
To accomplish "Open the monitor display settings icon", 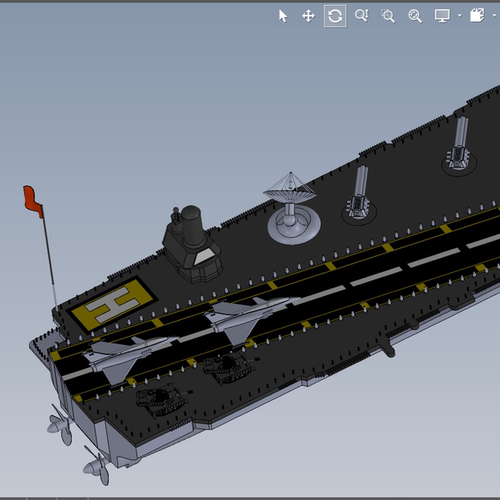I will pos(442,16).
